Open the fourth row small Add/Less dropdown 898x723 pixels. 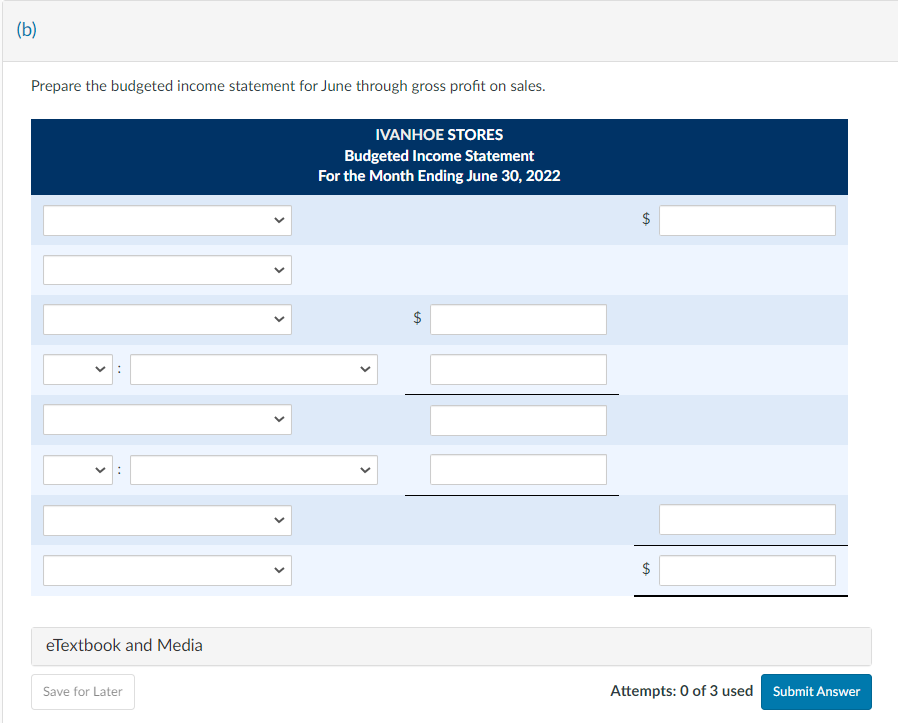tap(78, 370)
